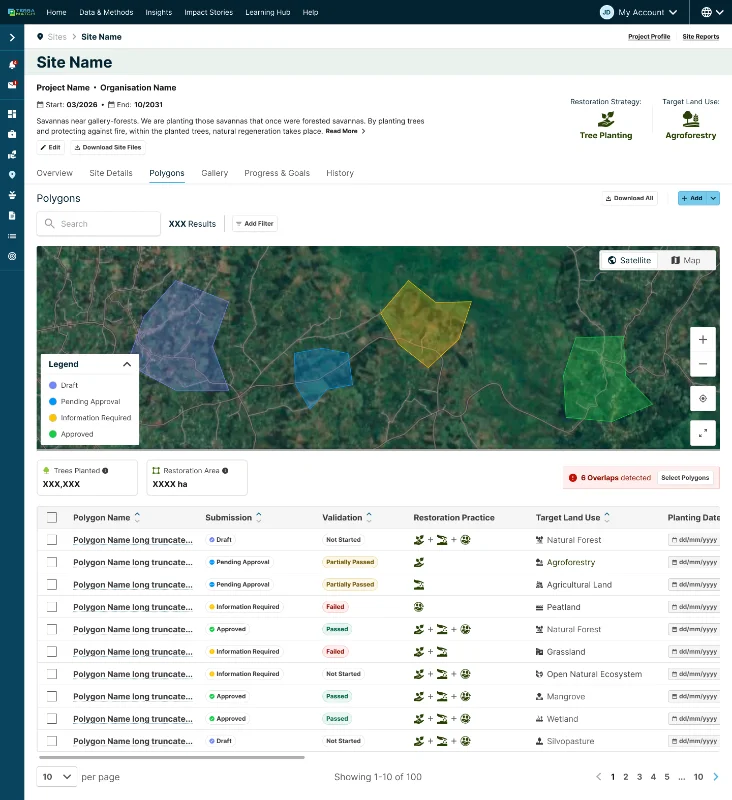The image size is (732, 800).
Task: Collapse the Legend panel
Action: point(127,364)
